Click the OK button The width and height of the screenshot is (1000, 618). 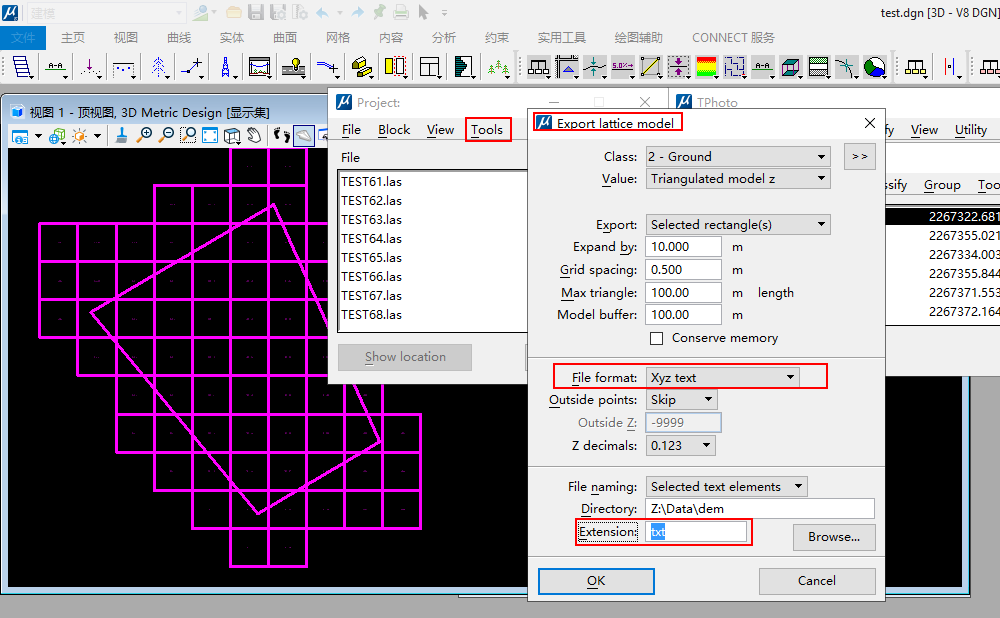[x=596, y=581]
